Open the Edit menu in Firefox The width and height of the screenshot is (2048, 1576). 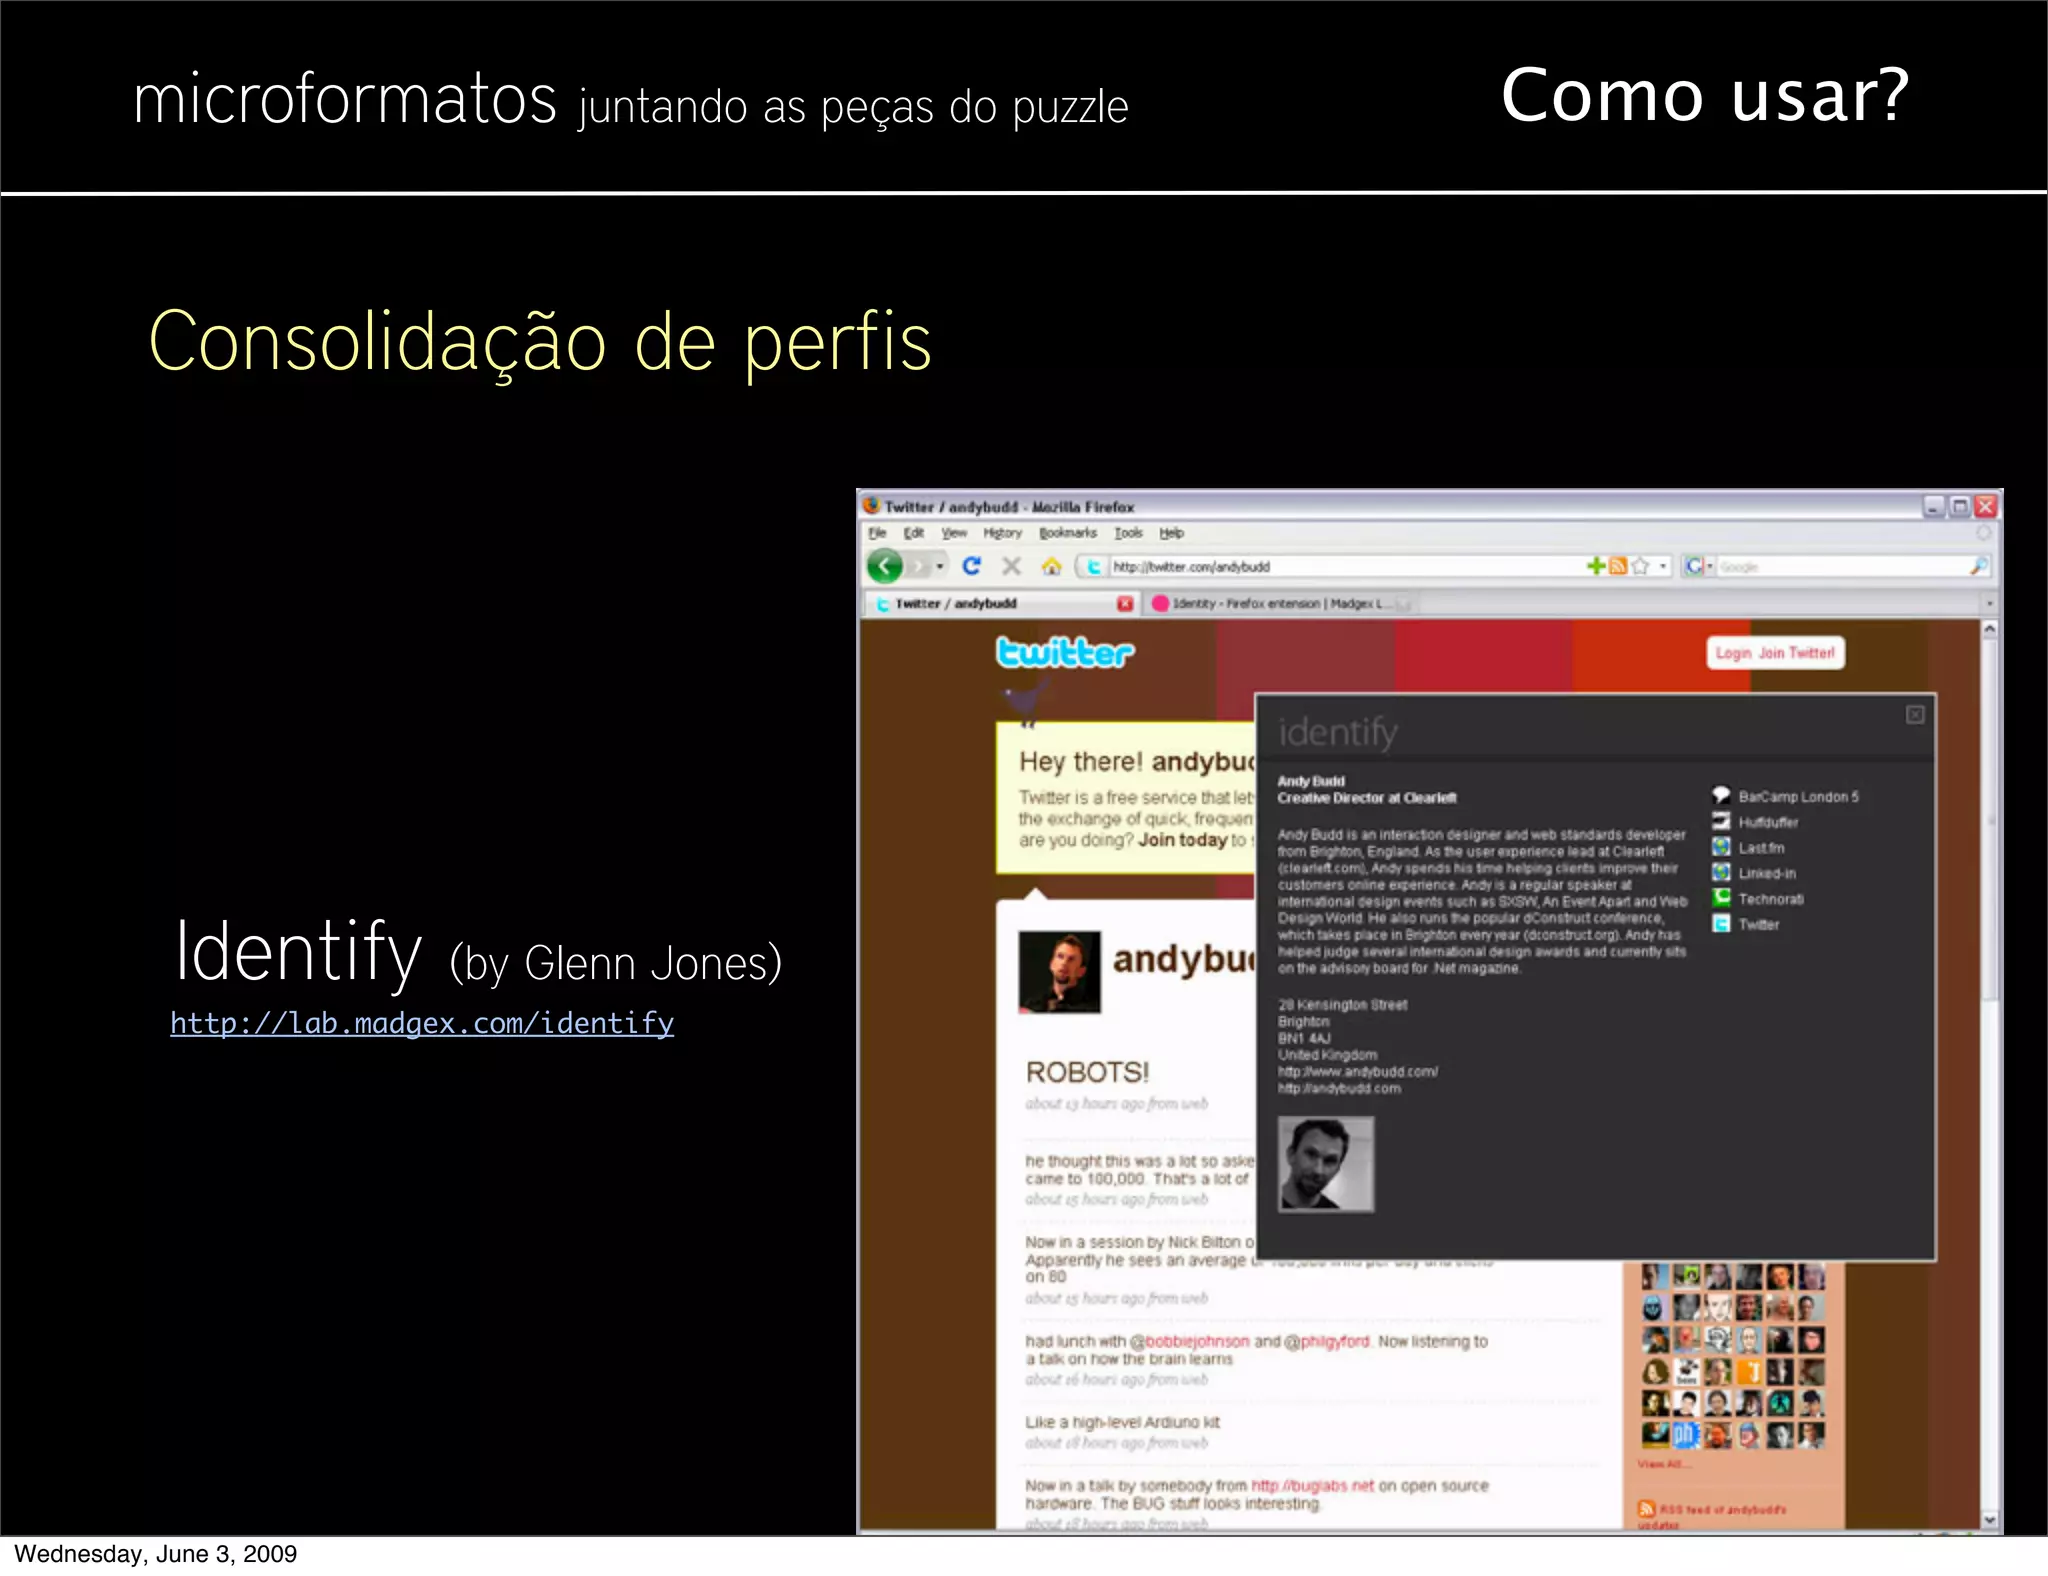click(x=914, y=533)
